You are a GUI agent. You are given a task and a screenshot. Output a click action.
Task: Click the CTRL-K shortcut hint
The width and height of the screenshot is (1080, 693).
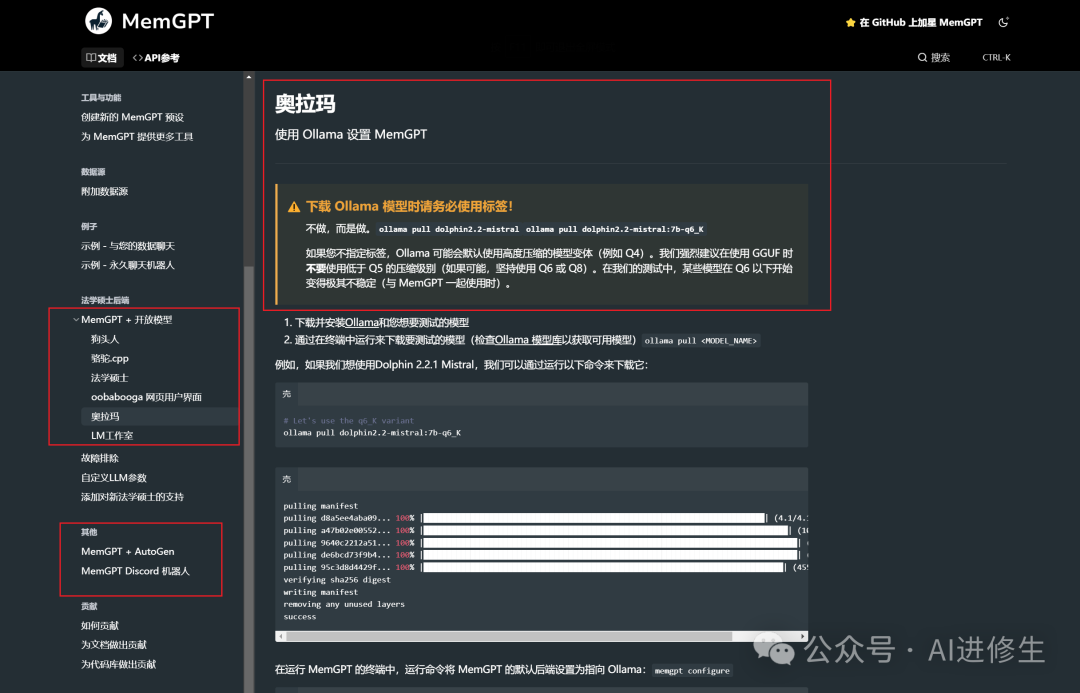click(x=996, y=57)
